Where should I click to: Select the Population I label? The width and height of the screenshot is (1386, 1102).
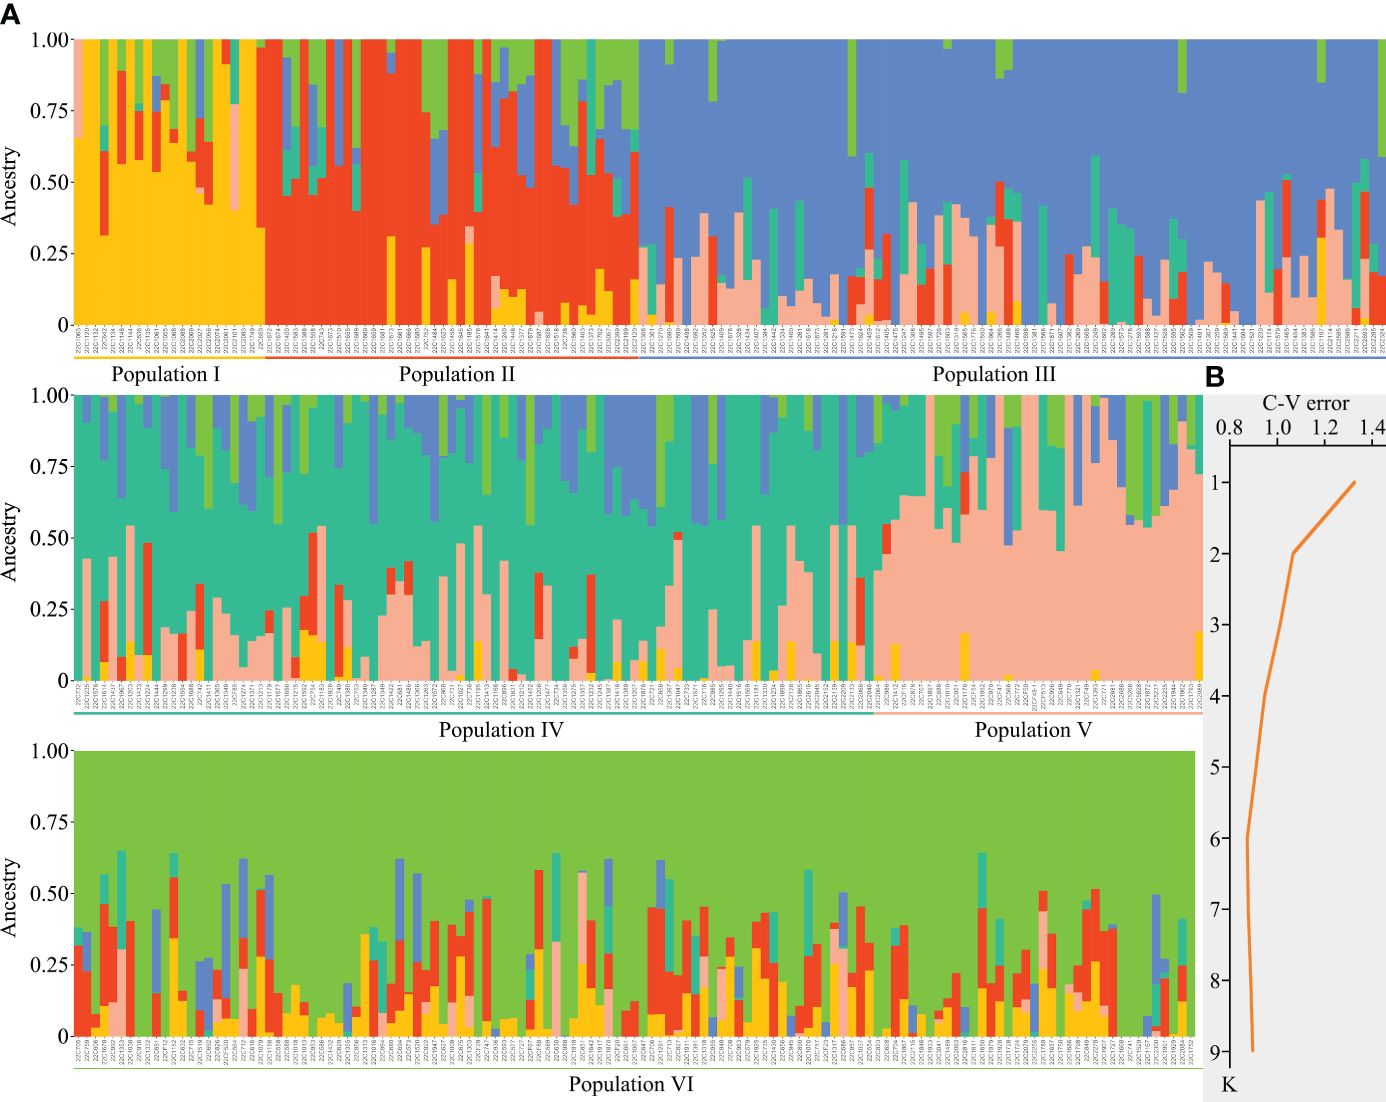(166, 375)
